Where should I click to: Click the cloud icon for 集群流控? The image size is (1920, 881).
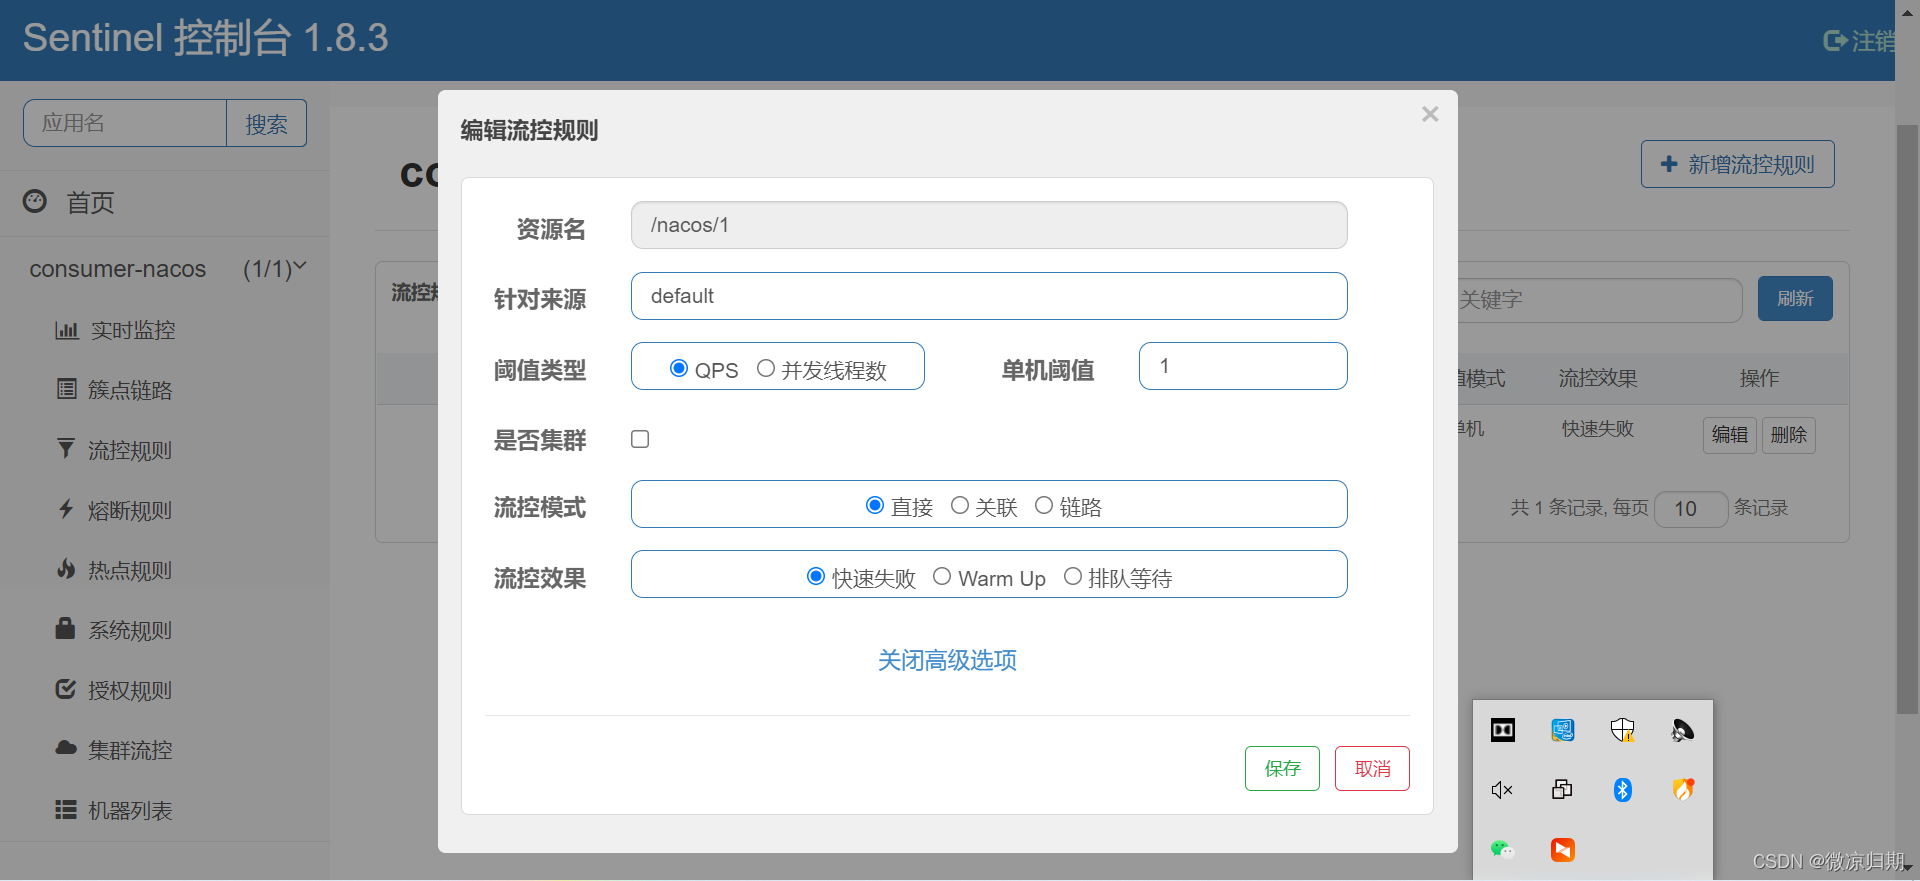(x=66, y=748)
